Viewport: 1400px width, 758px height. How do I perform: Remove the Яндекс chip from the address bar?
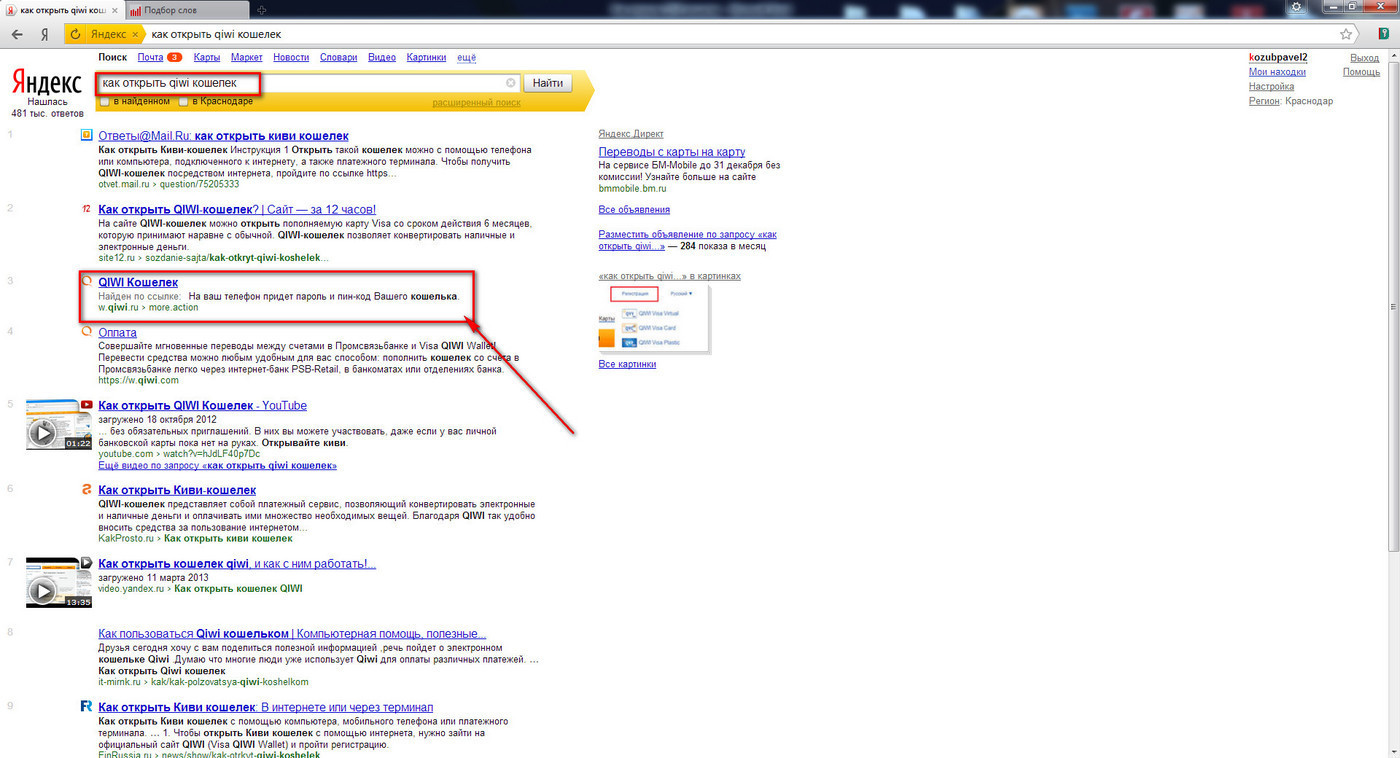136,34
